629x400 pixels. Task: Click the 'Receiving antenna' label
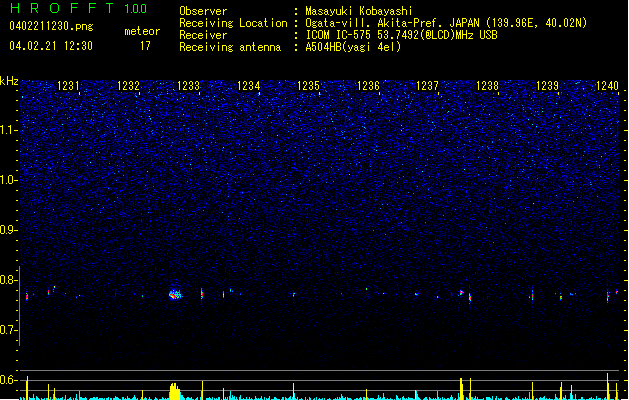(x=230, y=47)
